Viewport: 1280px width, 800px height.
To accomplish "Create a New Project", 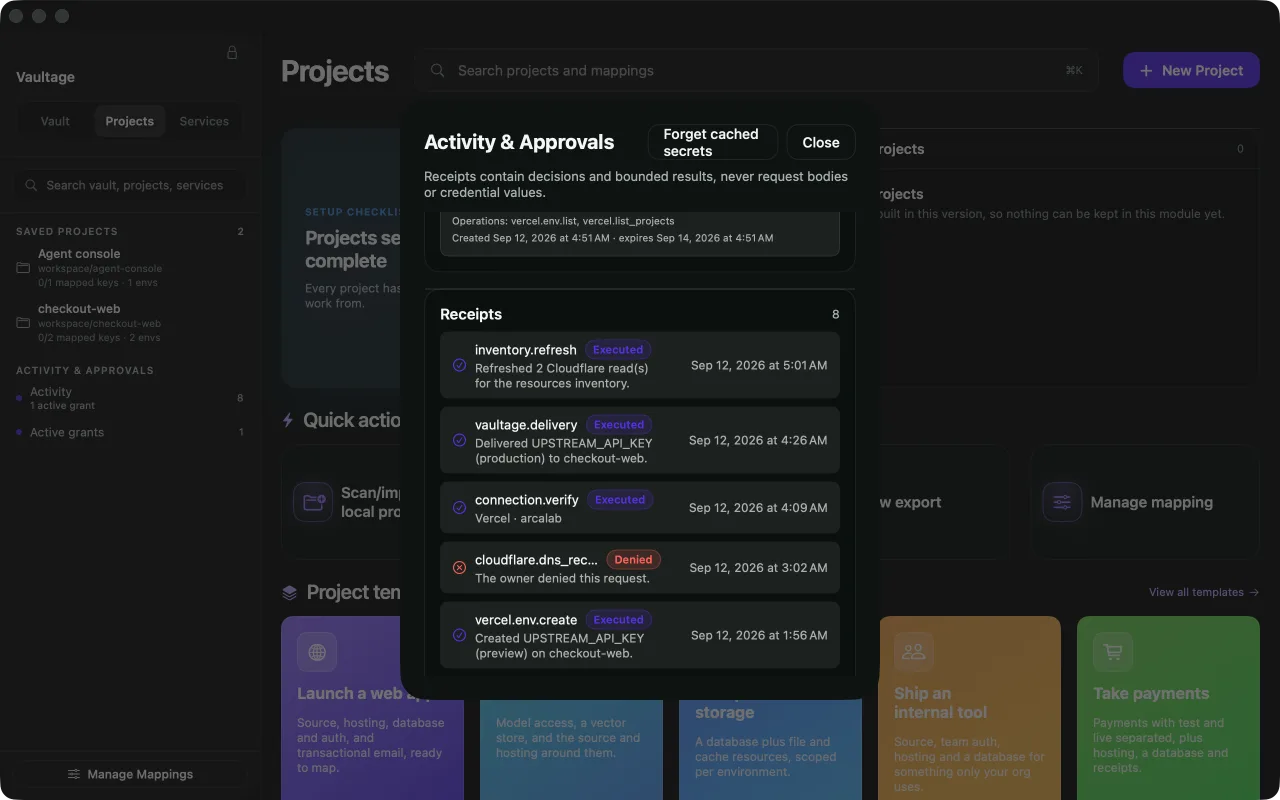I will [1191, 70].
